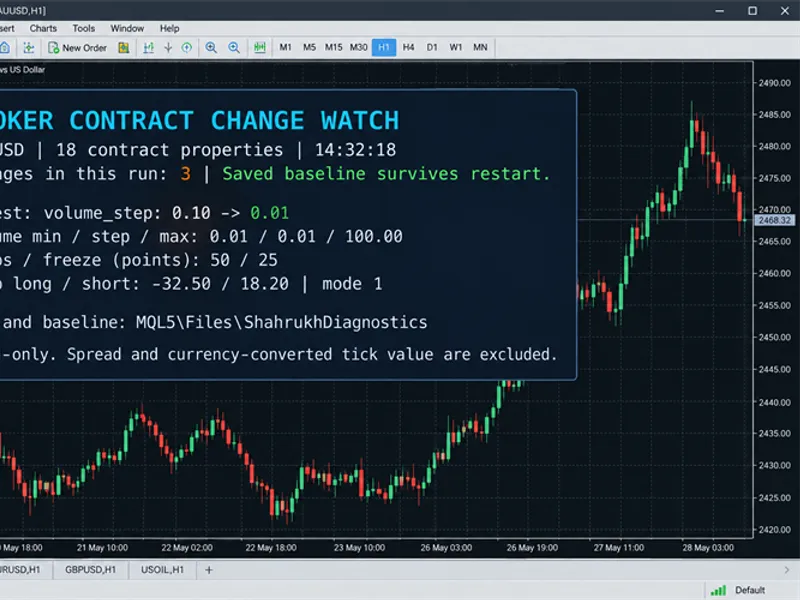800x600 pixels.
Task: Zoom out the chart with second magnifier
Action: coord(234,48)
